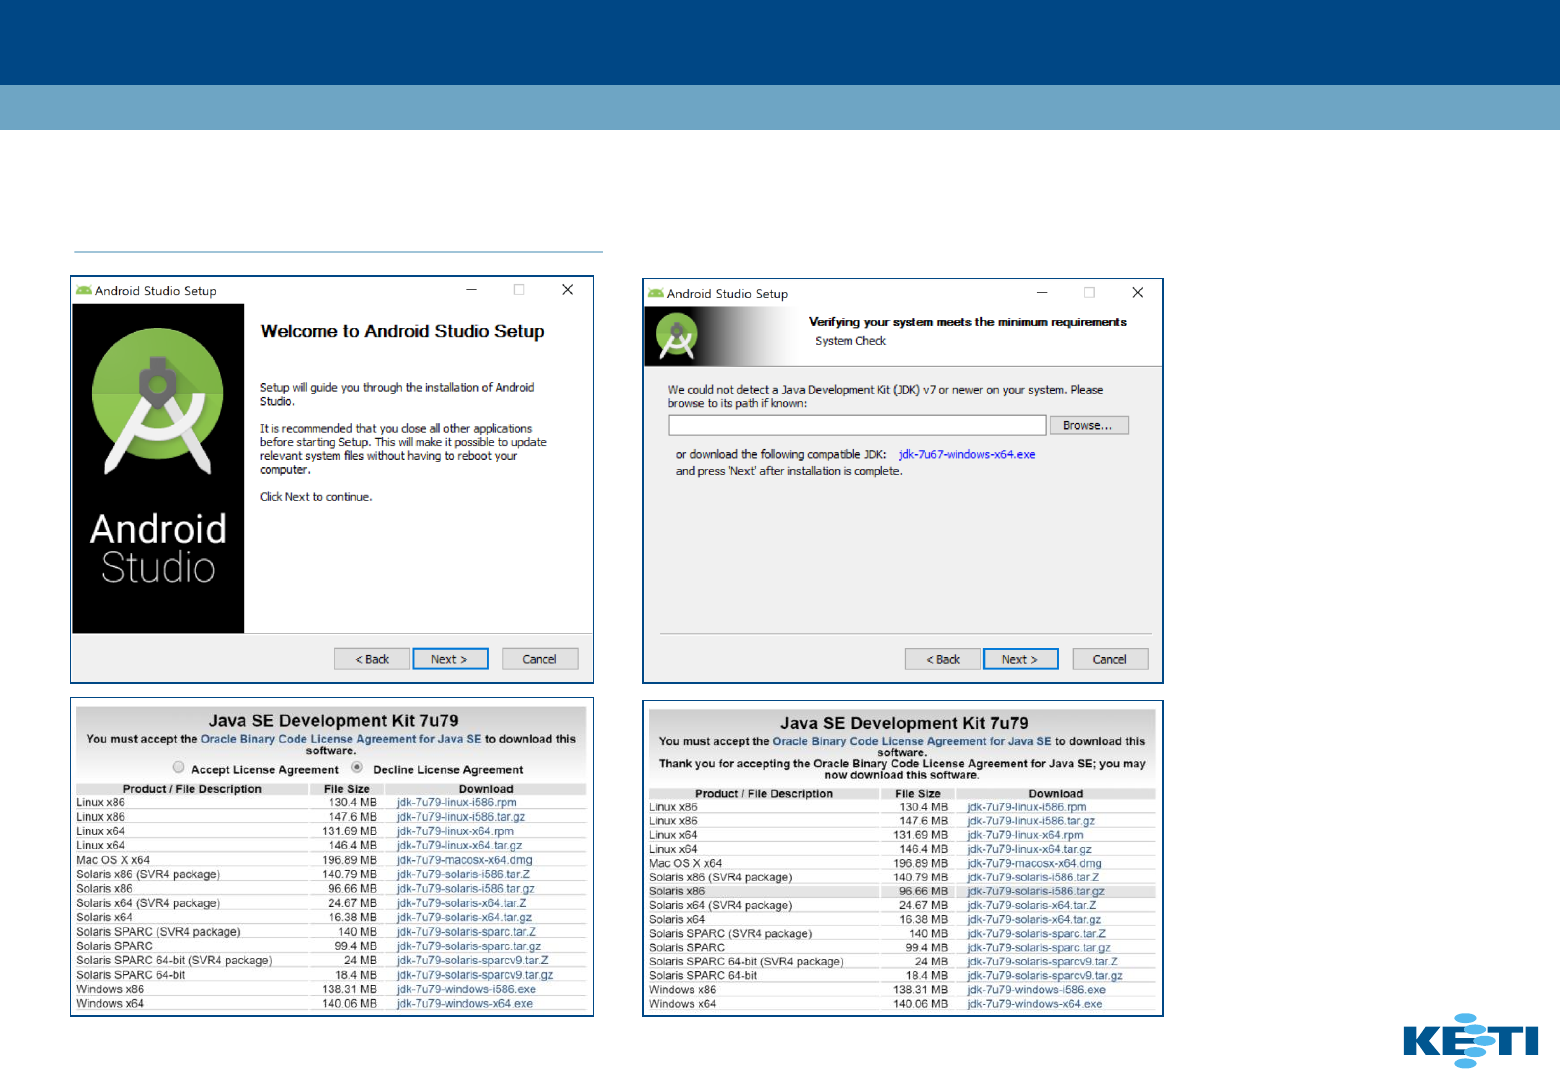The width and height of the screenshot is (1560, 1080).
Task: Download jdk-7u79-windows-x64.exe from the license-accepted table
Action: (1035, 1004)
